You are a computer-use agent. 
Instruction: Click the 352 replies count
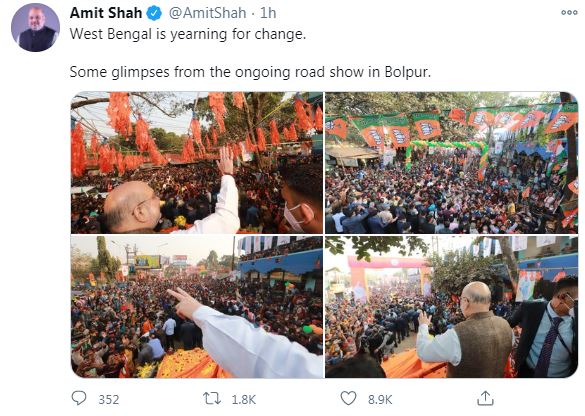click(109, 400)
